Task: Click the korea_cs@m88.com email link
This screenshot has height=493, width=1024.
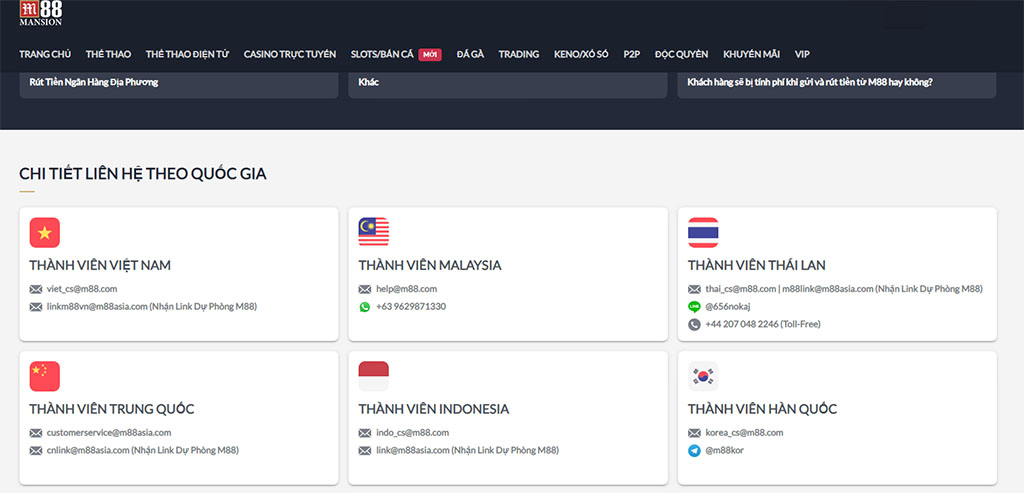Action: (x=744, y=433)
